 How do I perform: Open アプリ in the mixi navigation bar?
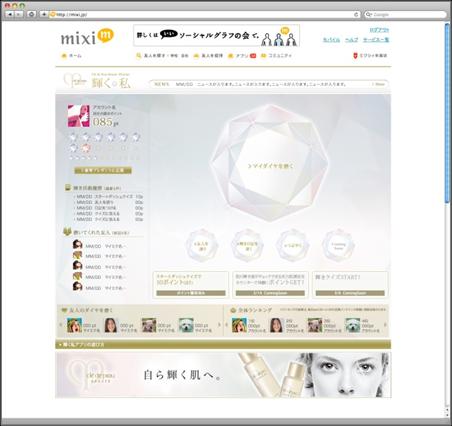(242, 56)
